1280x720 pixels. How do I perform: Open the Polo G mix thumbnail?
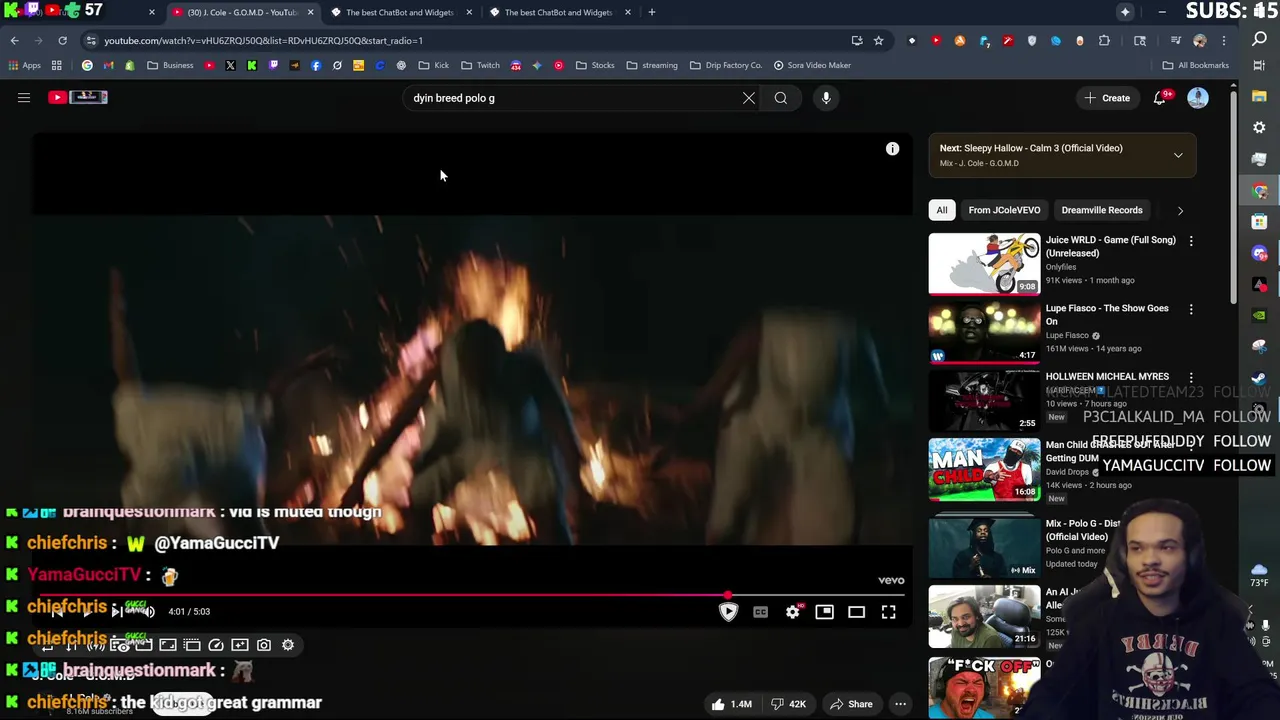click(x=984, y=546)
